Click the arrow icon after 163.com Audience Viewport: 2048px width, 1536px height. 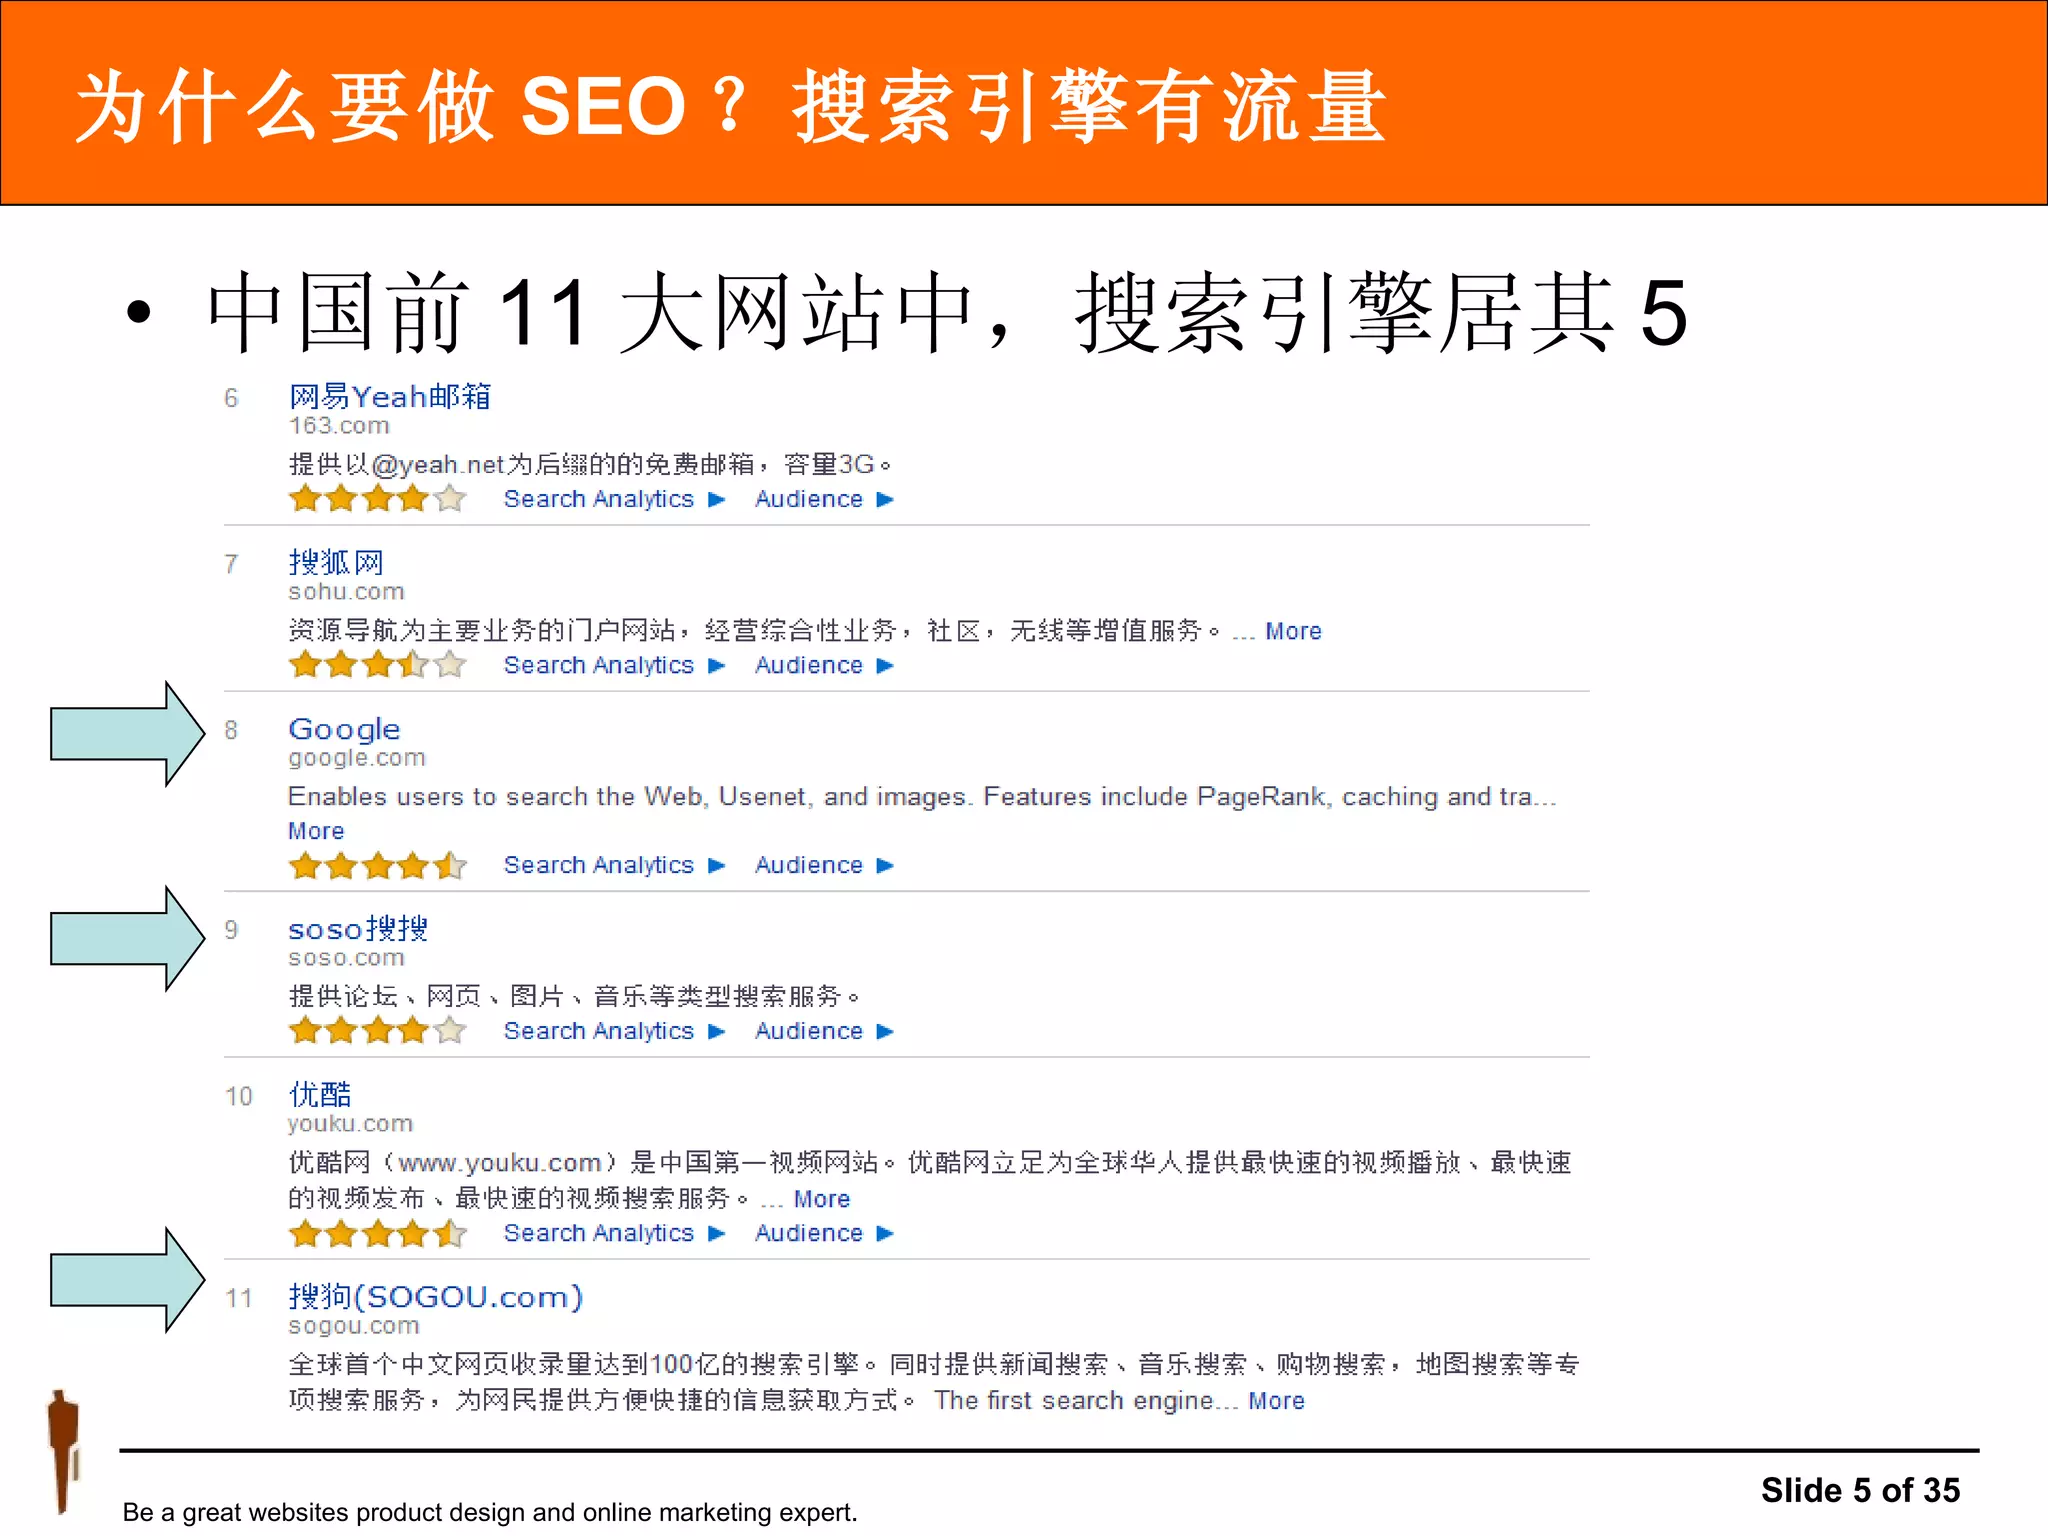coord(884,499)
